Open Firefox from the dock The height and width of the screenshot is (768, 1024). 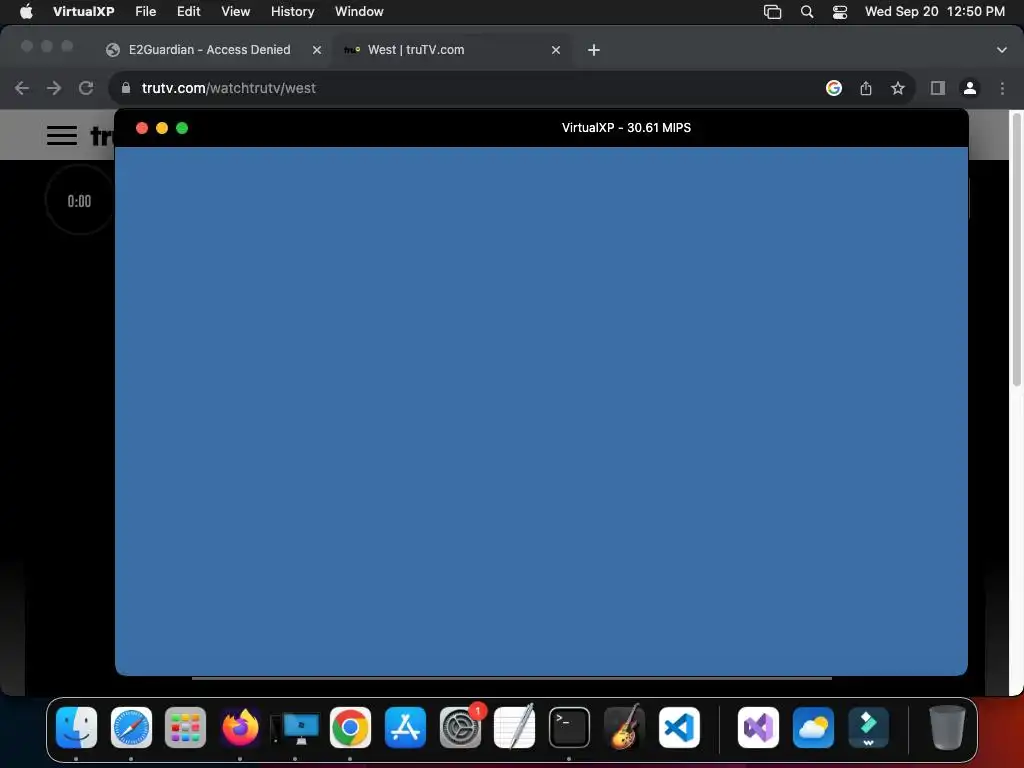[x=240, y=727]
